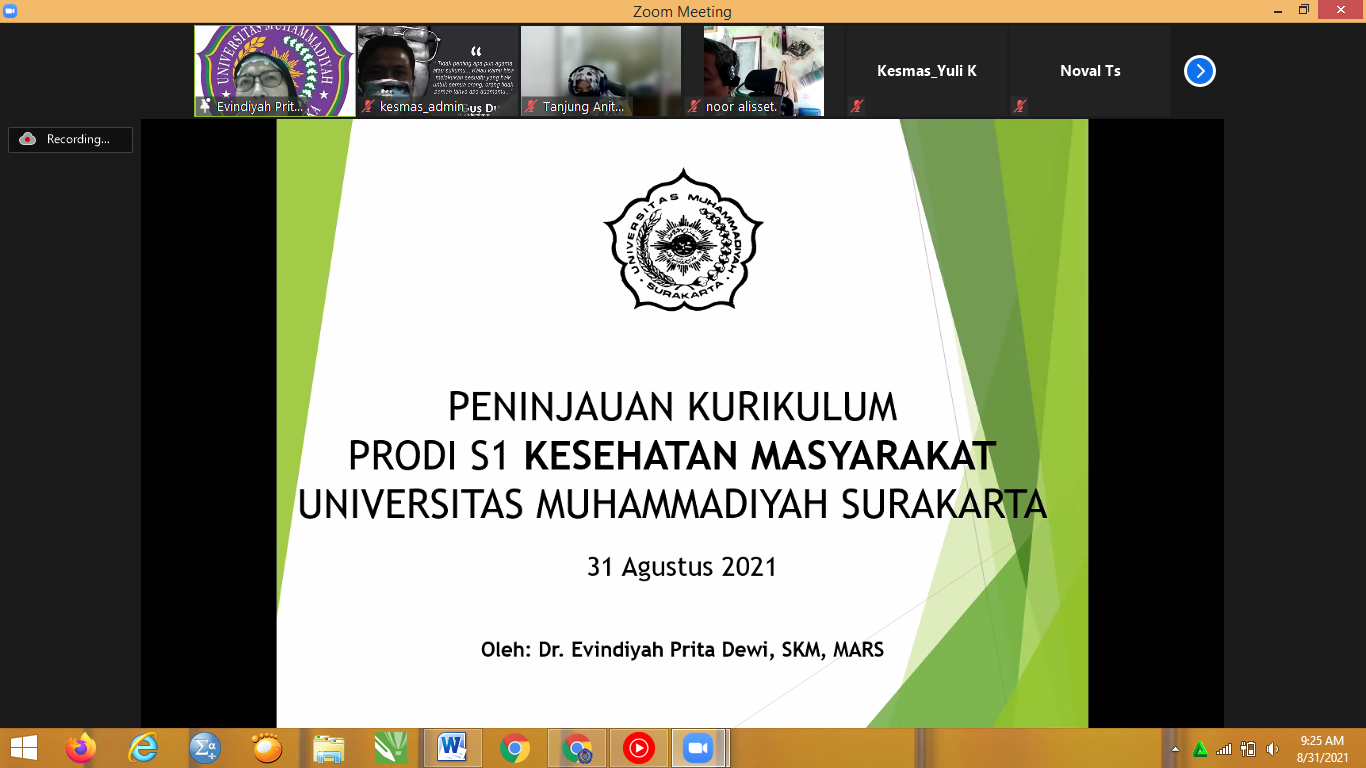Select Kesmas_Yuli K participant tile
The image size is (1366, 768).
pos(927,71)
